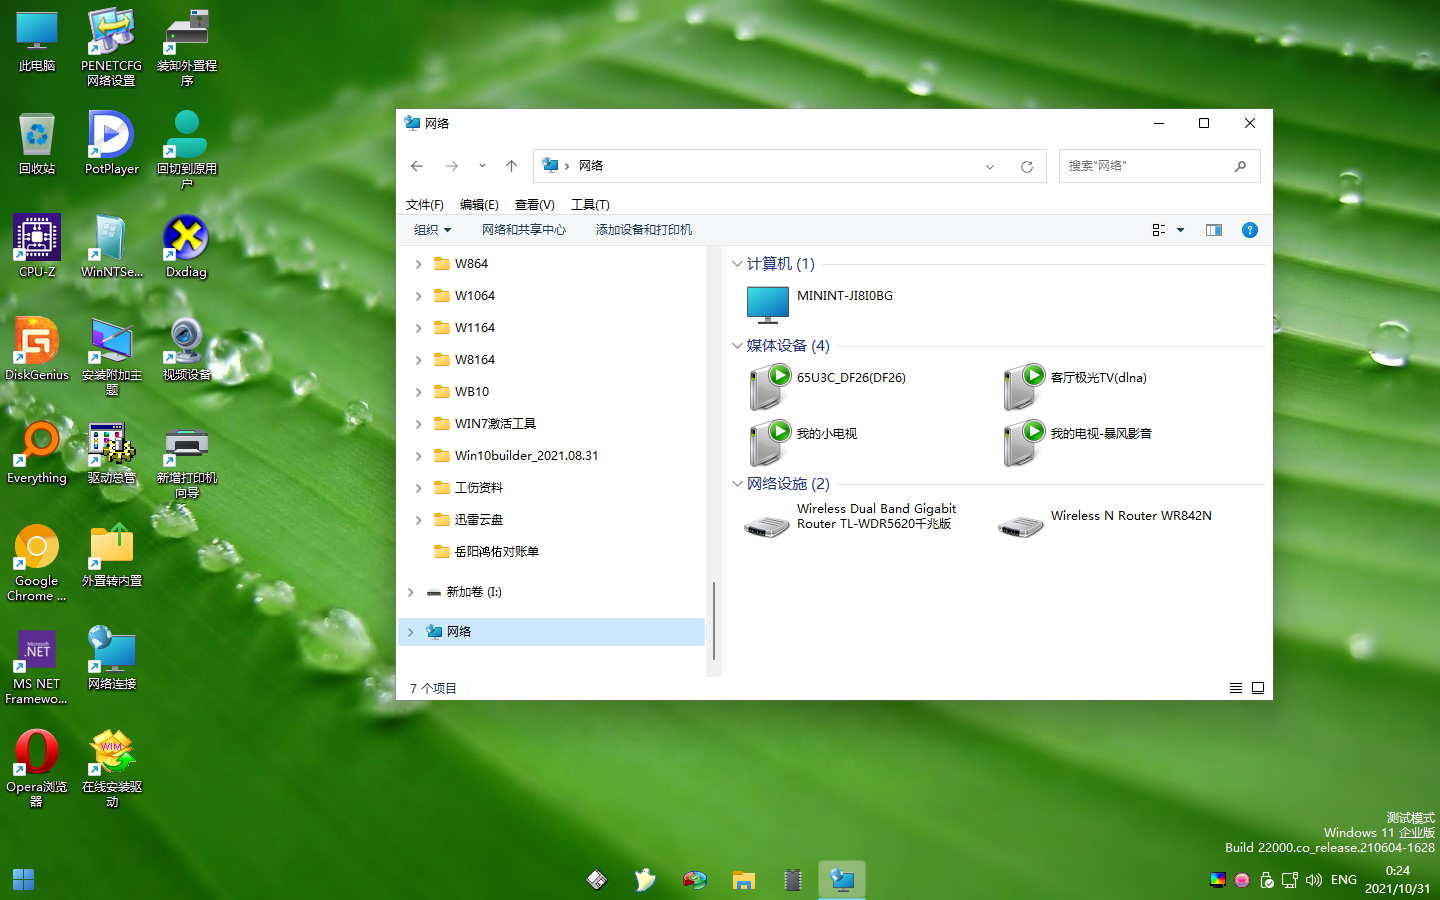Open PotPlayer desktop shortcut
The height and width of the screenshot is (900, 1440).
pyautogui.click(x=111, y=143)
